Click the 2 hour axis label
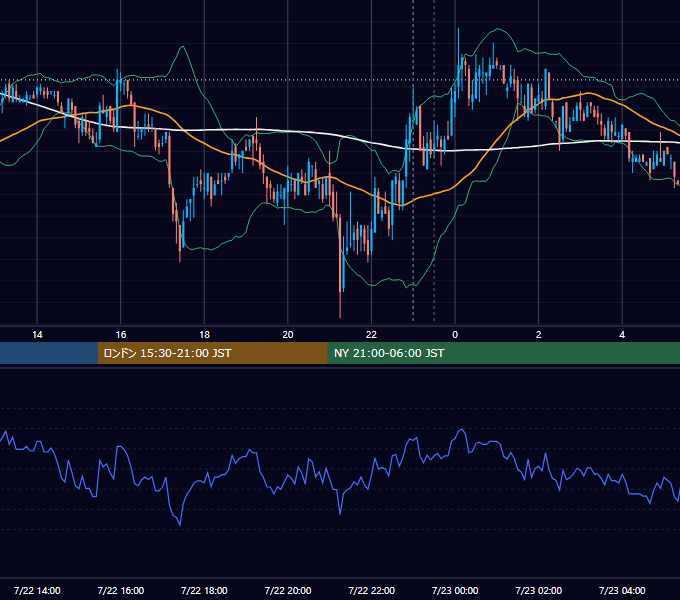The image size is (680, 600). point(539,335)
